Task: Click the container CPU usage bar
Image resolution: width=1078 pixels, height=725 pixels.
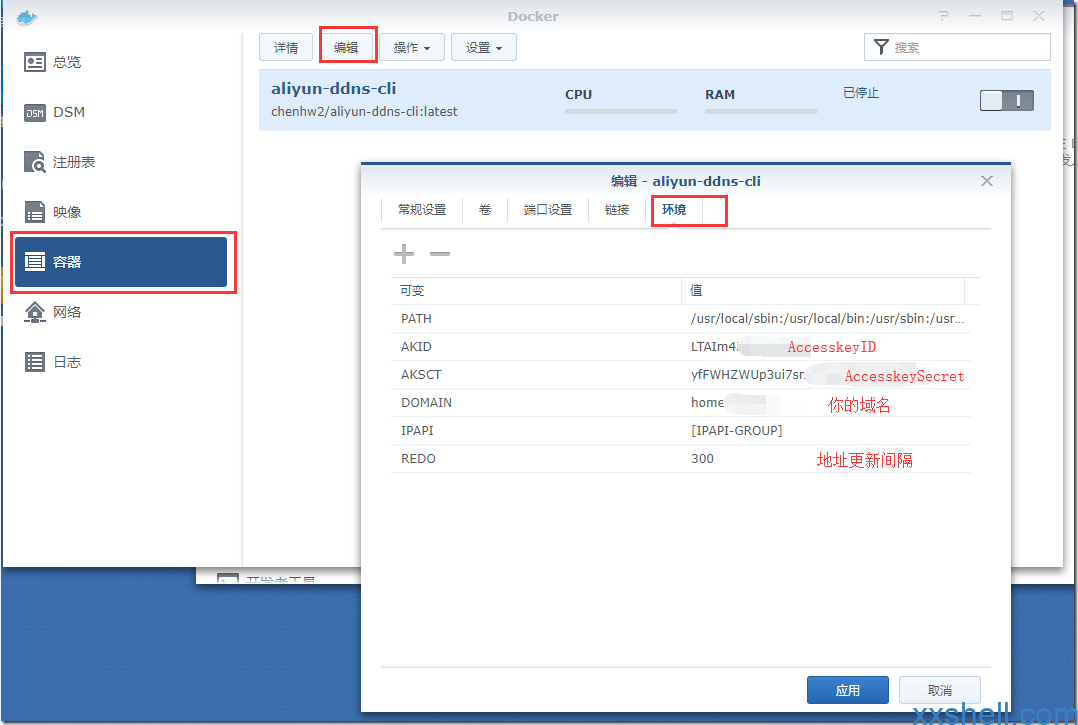Action: pos(621,111)
